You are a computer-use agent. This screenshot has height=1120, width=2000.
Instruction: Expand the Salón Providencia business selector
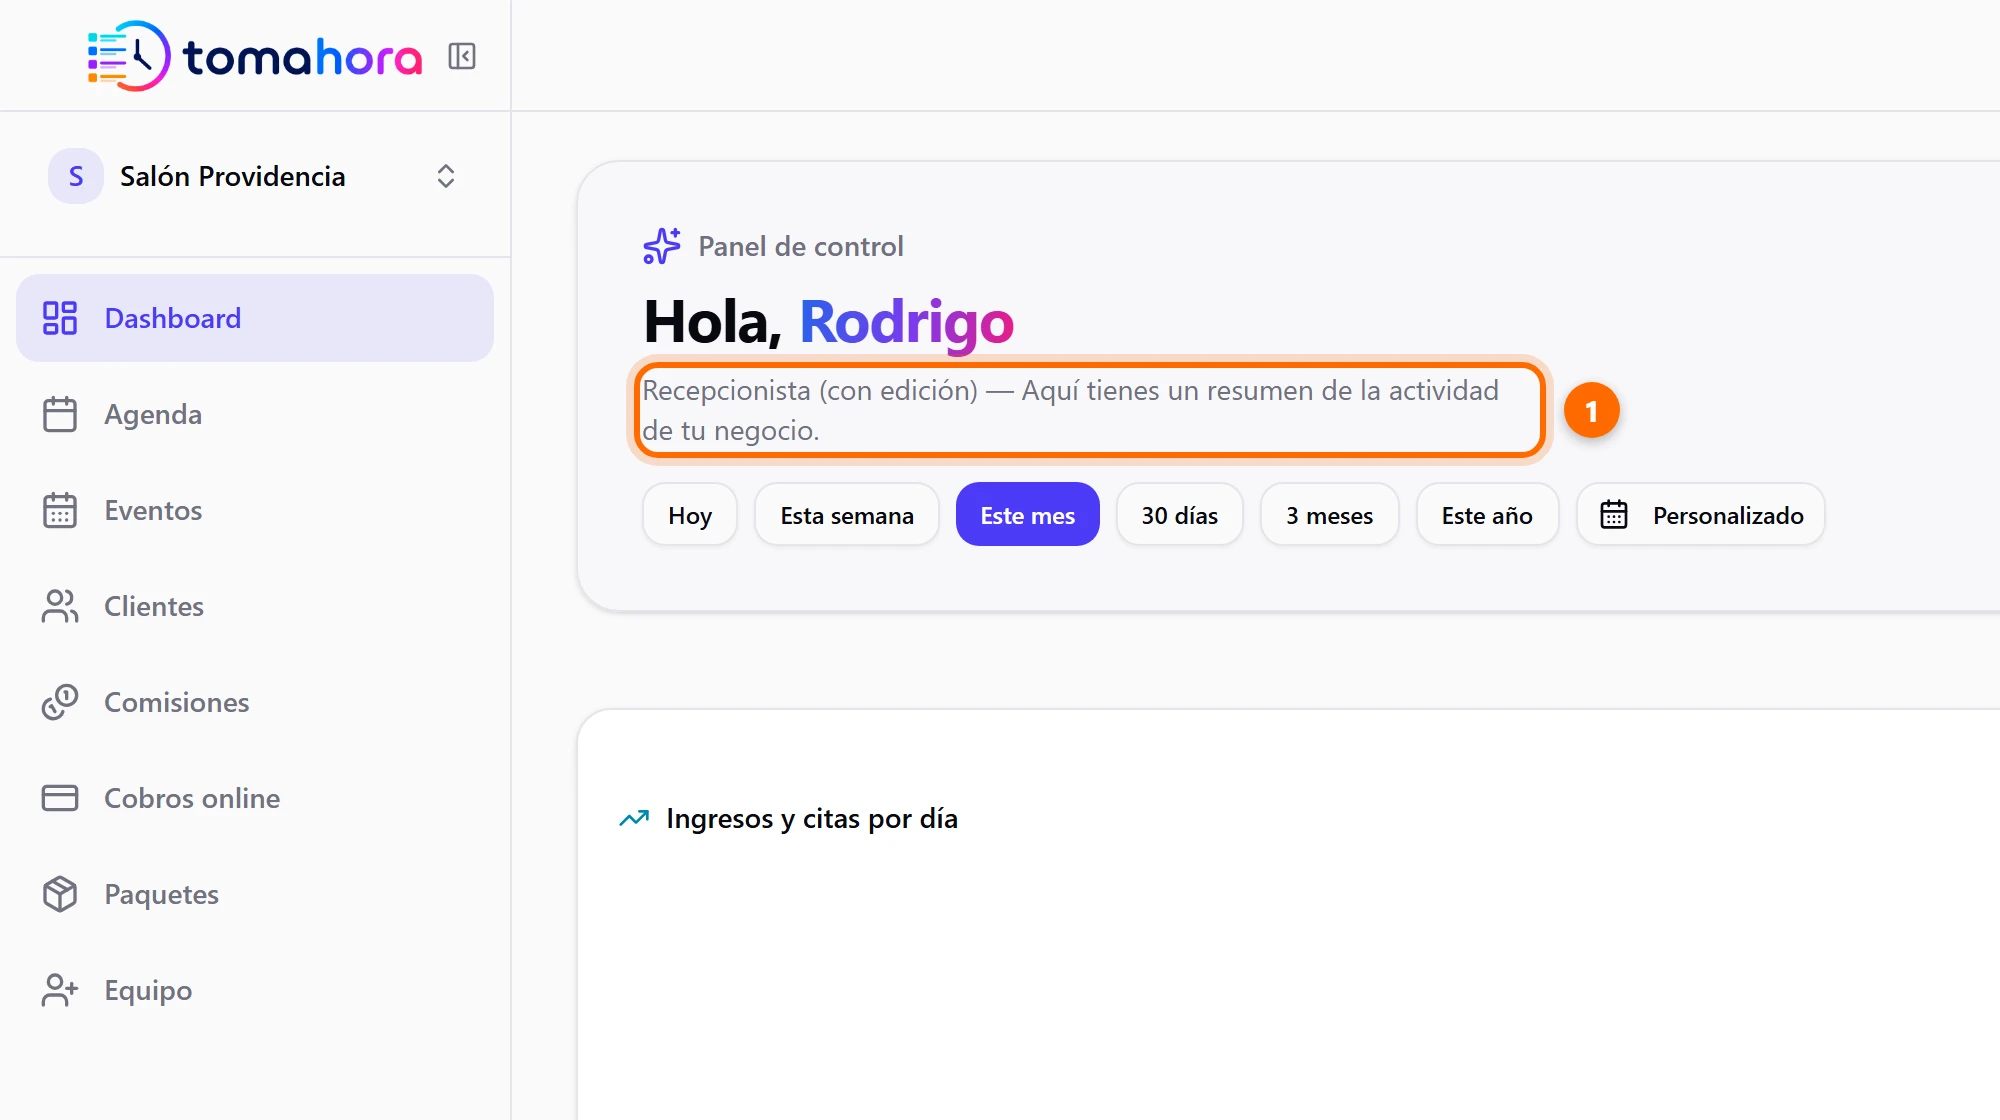coord(446,176)
